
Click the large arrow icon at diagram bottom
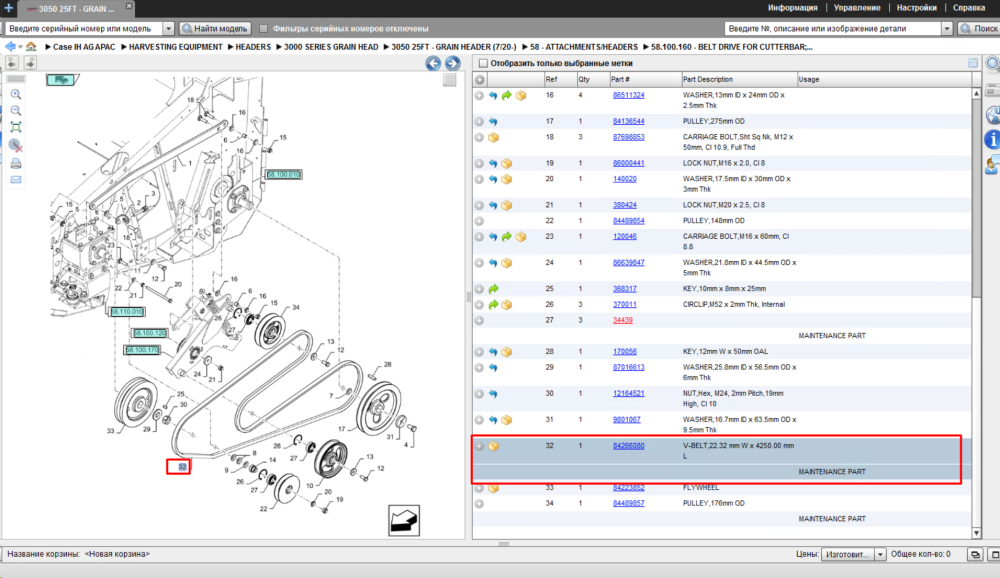click(404, 521)
